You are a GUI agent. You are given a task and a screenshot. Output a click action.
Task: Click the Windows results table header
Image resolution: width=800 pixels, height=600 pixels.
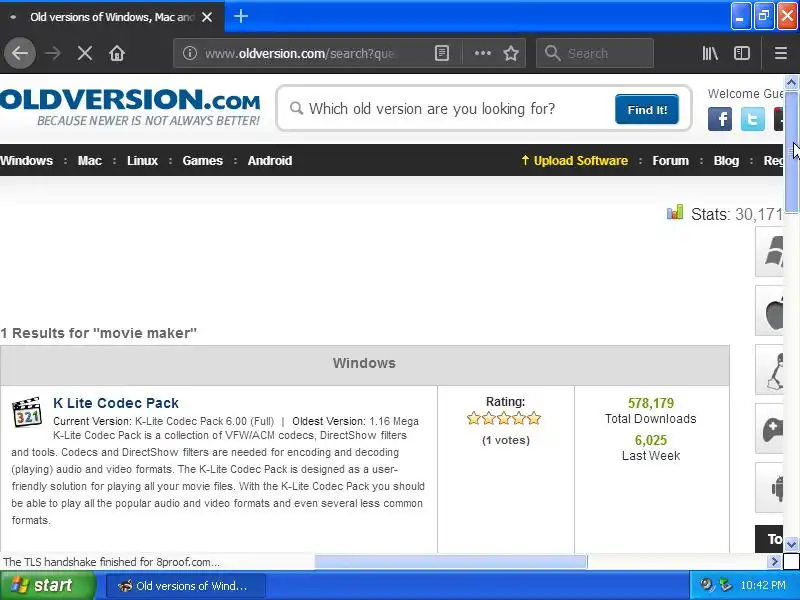[364, 363]
